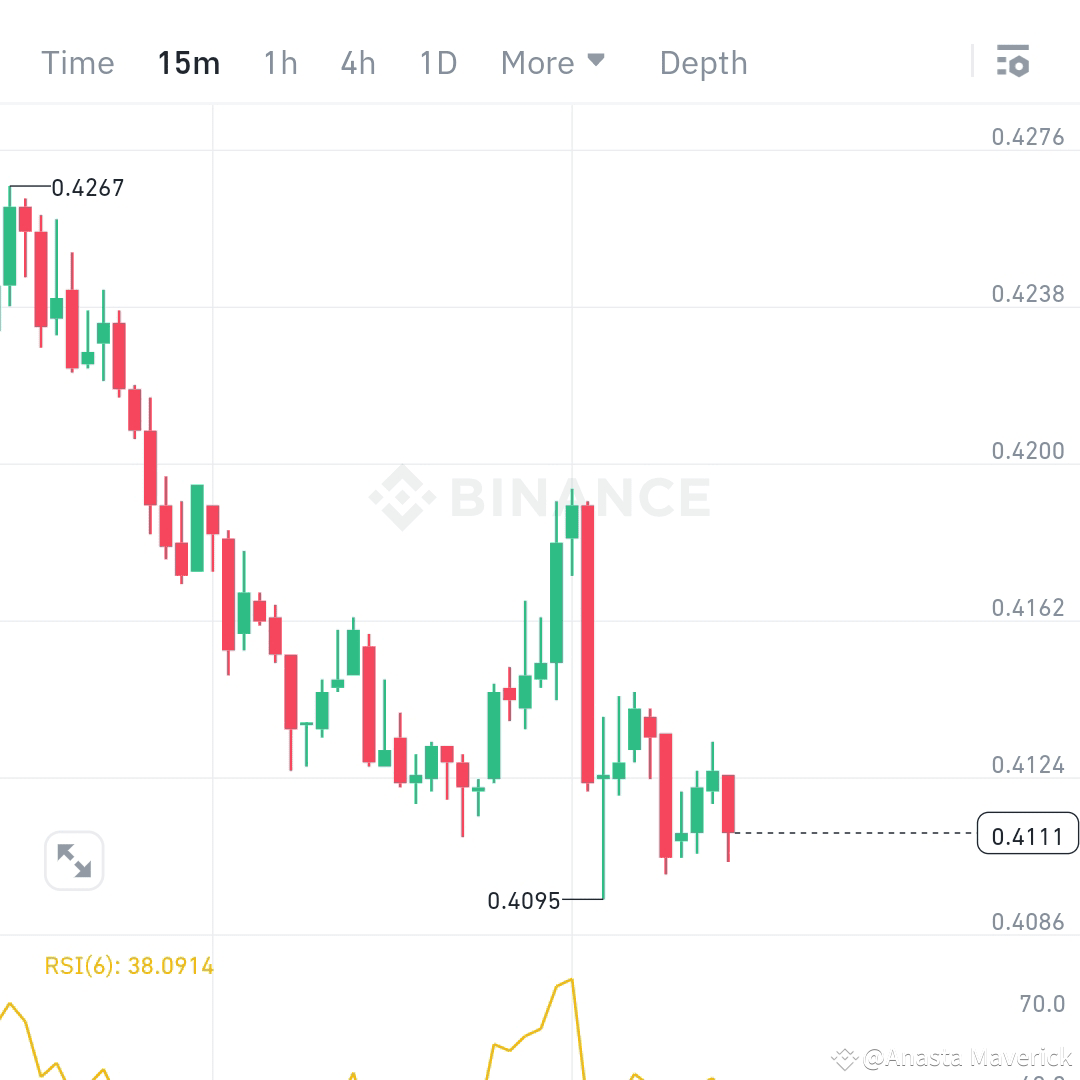Enable the 4h candle interval
1080x1080 pixels.
(357, 62)
